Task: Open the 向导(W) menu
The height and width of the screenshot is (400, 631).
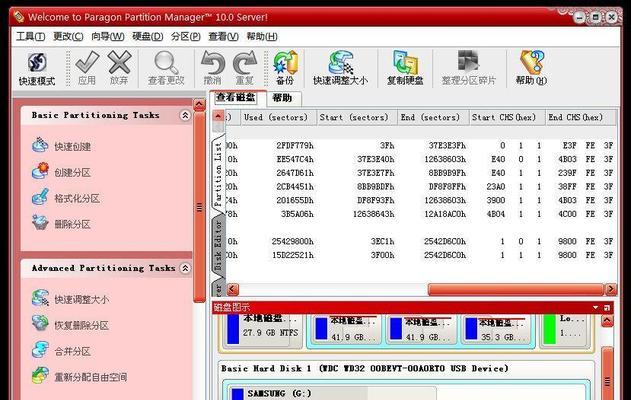Action: pyautogui.click(x=108, y=37)
